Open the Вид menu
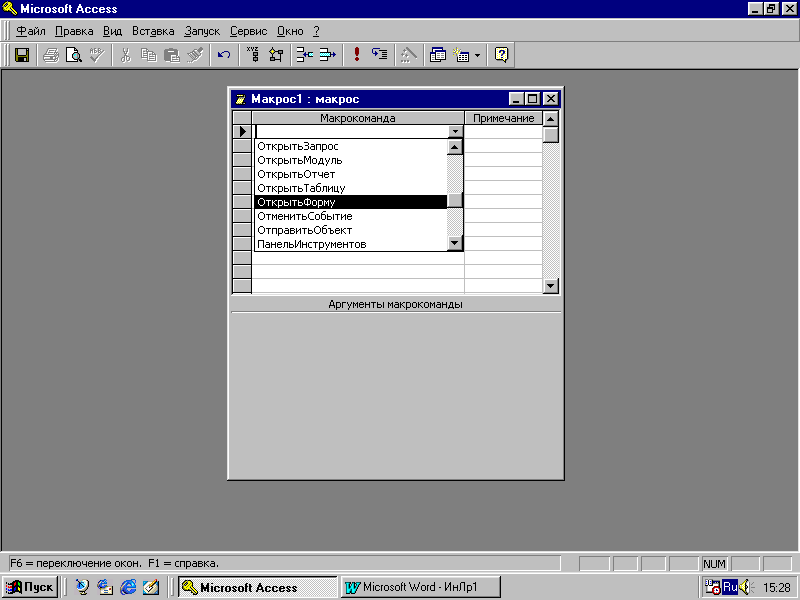The height and width of the screenshot is (600, 800). [112, 31]
